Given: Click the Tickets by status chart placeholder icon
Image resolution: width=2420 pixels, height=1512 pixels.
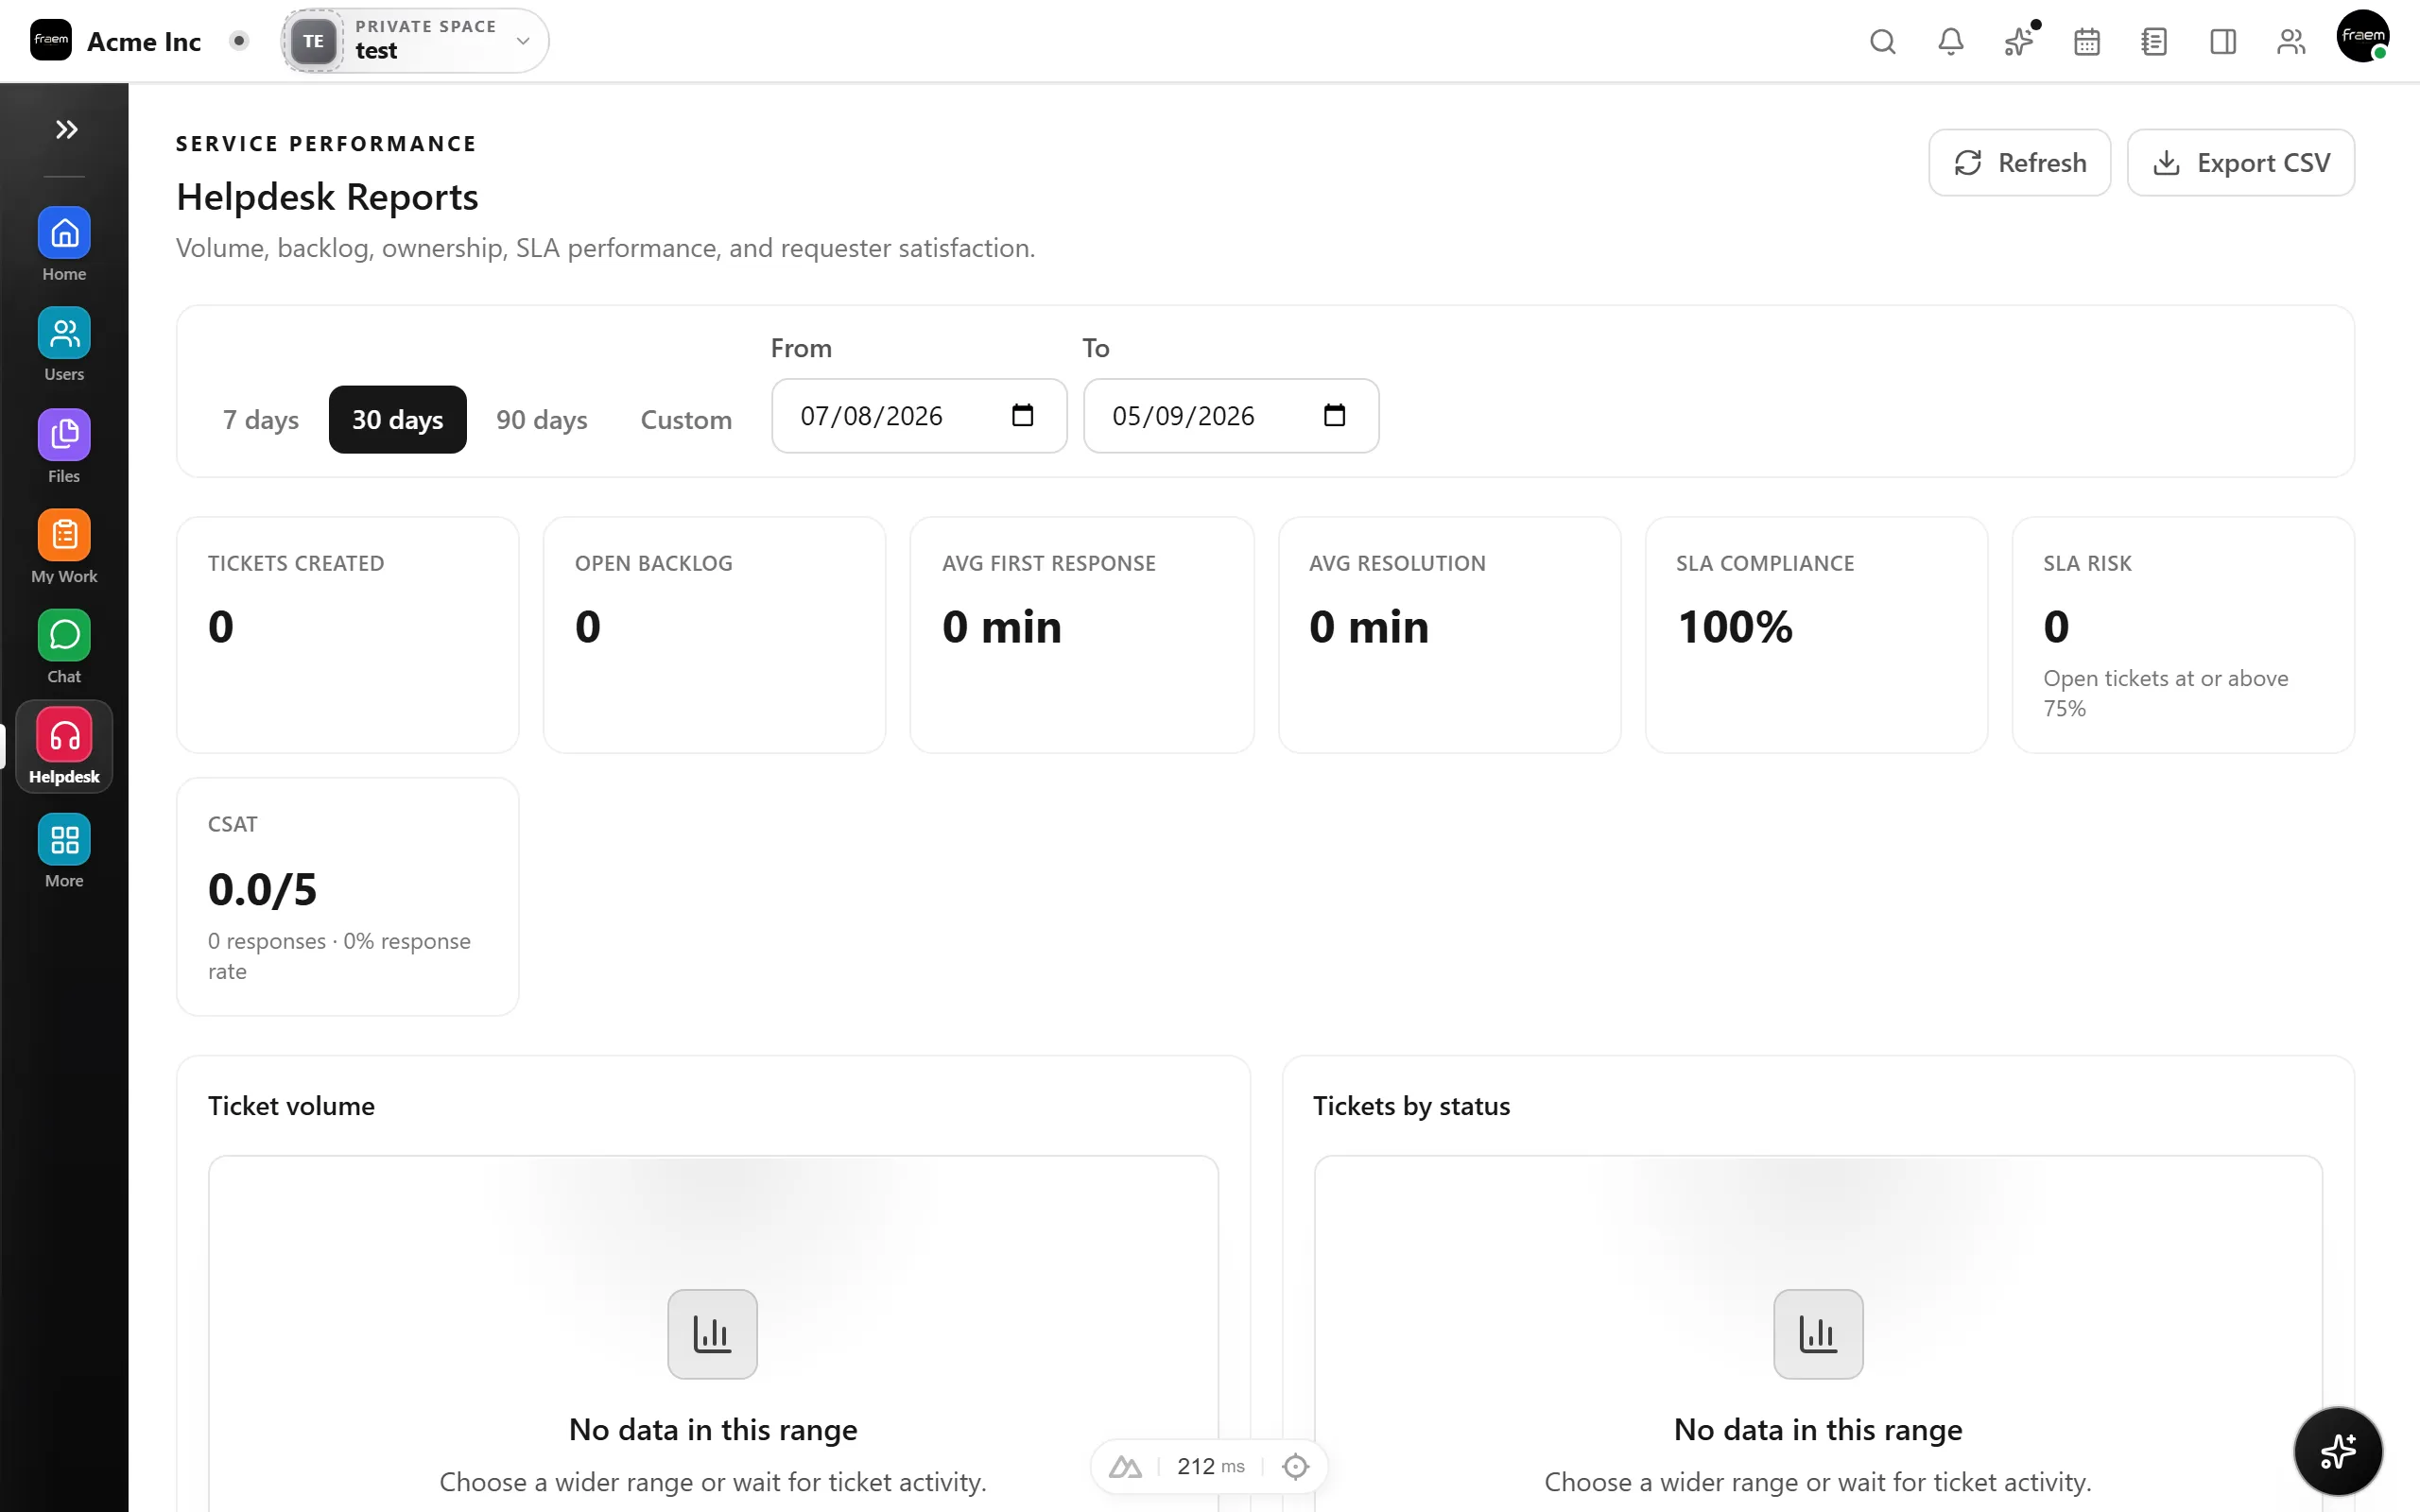Looking at the screenshot, I should (1817, 1333).
